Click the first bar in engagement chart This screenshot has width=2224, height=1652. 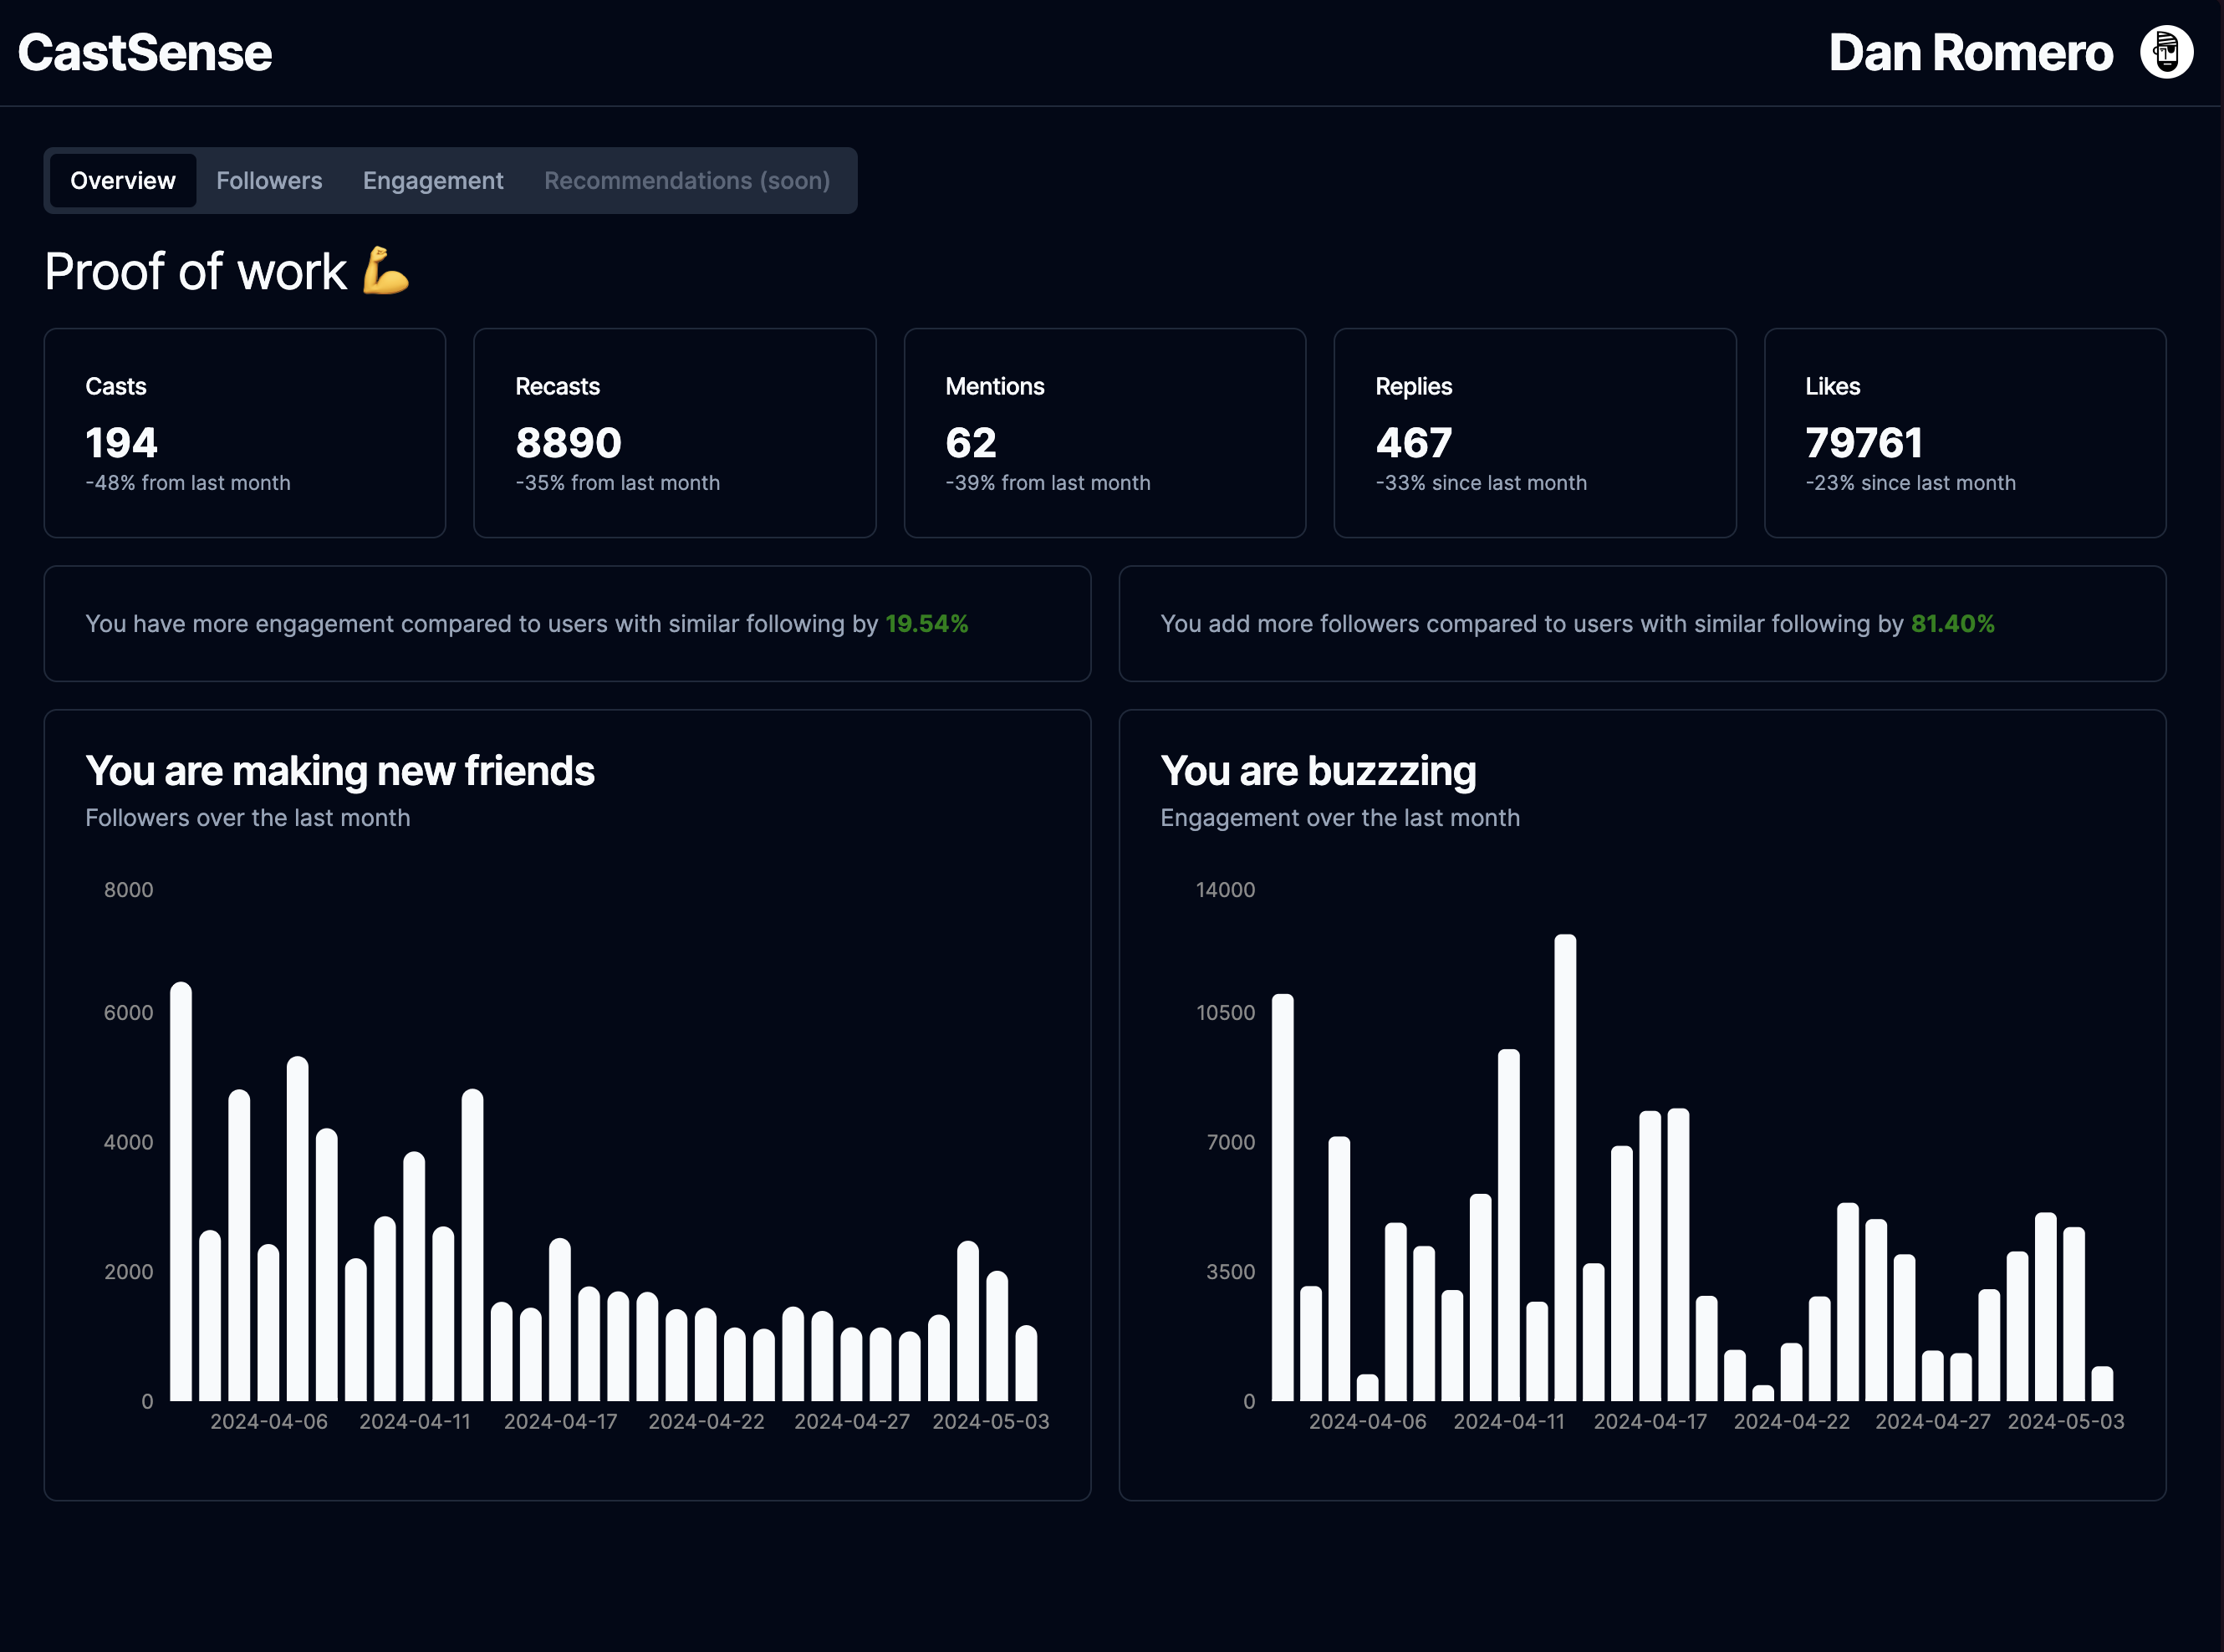click(x=1282, y=1197)
